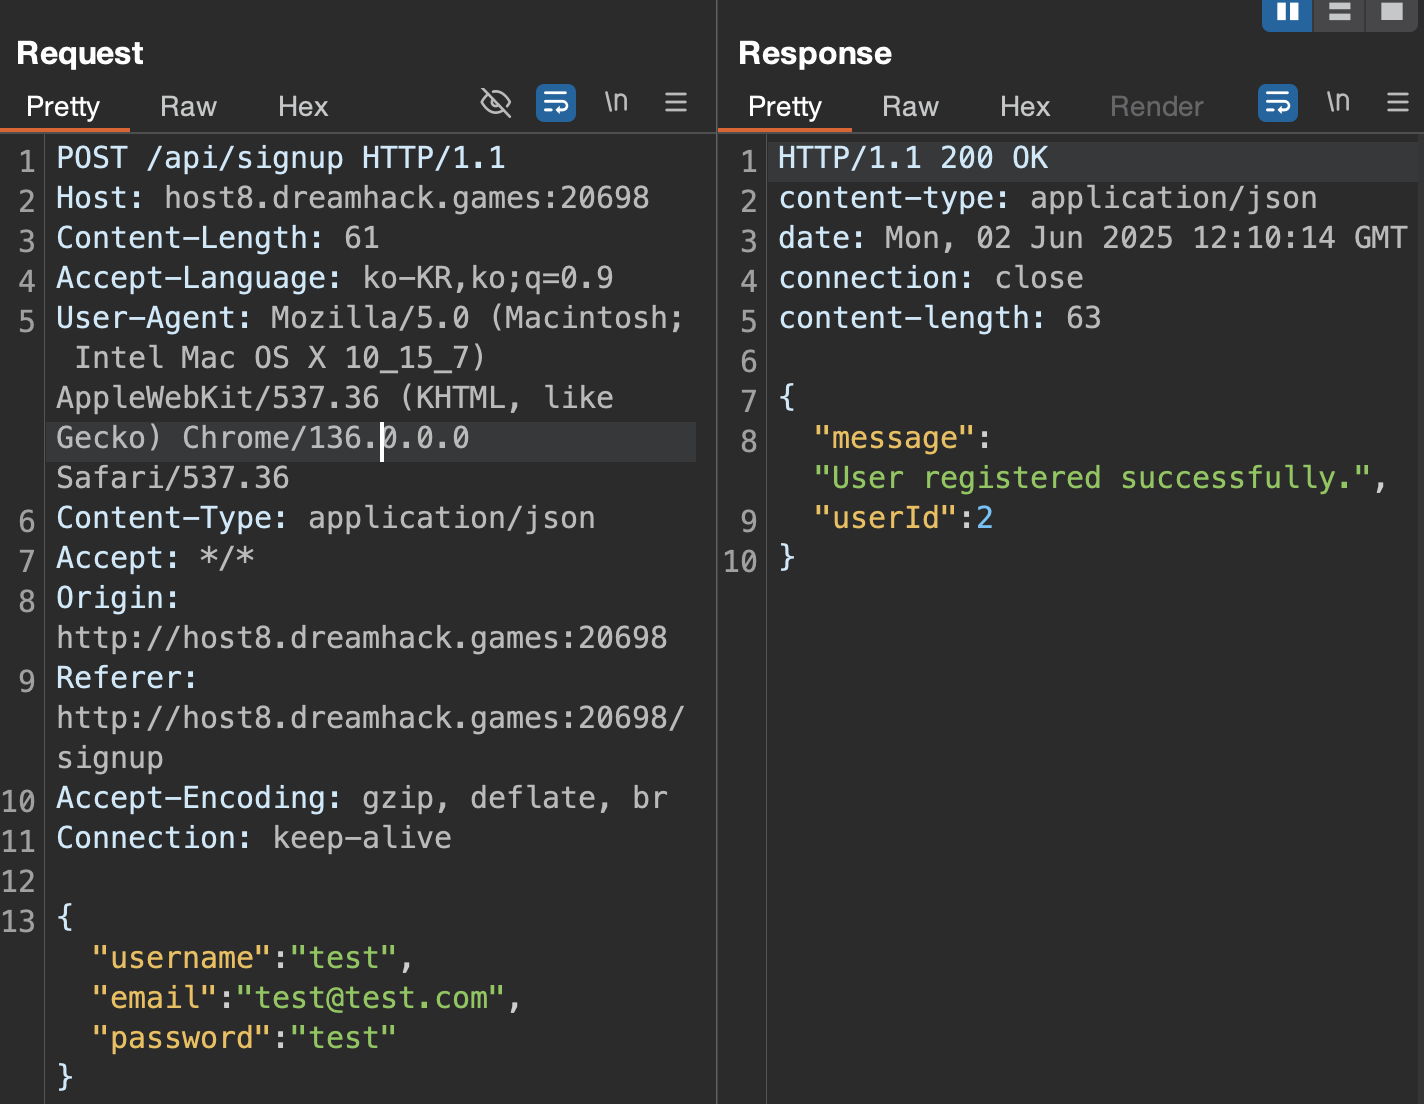This screenshot has height=1104, width=1424.
Task: Switch to Response Hex tab
Action: [x=1025, y=106]
